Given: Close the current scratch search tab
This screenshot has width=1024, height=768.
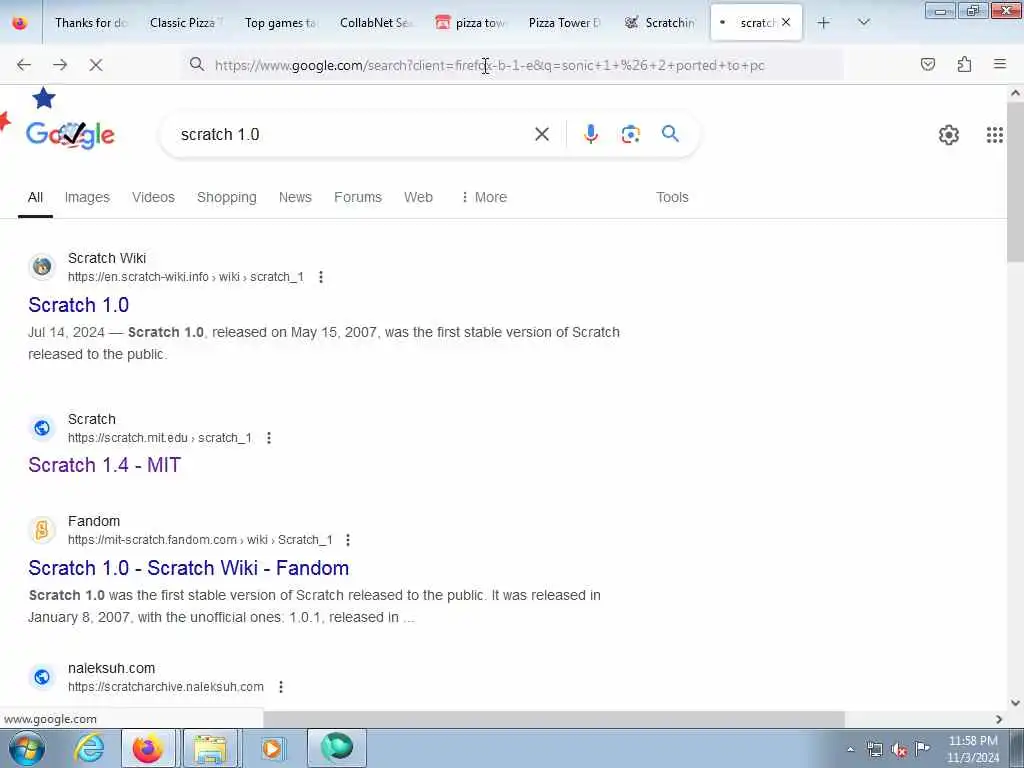Looking at the screenshot, I should coord(786,22).
